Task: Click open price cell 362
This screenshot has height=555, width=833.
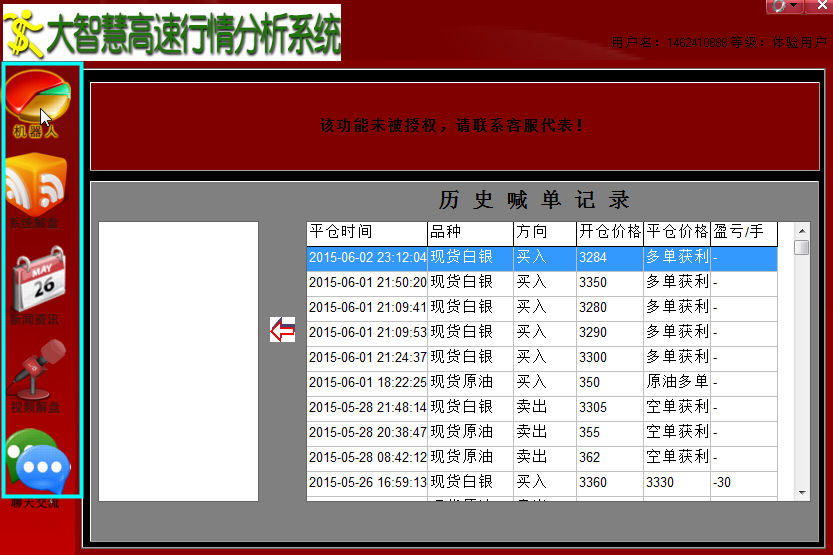Action: pos(610,458)
